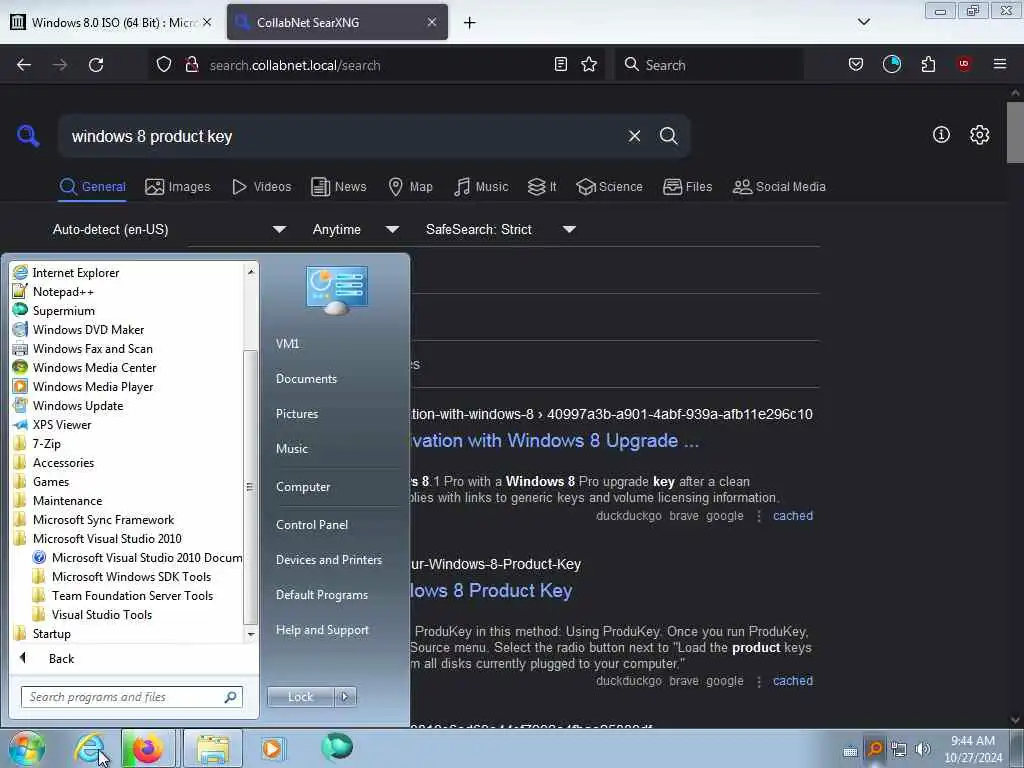
Task: Go back using the Firefox back arrow
Action: click(24, 65)
